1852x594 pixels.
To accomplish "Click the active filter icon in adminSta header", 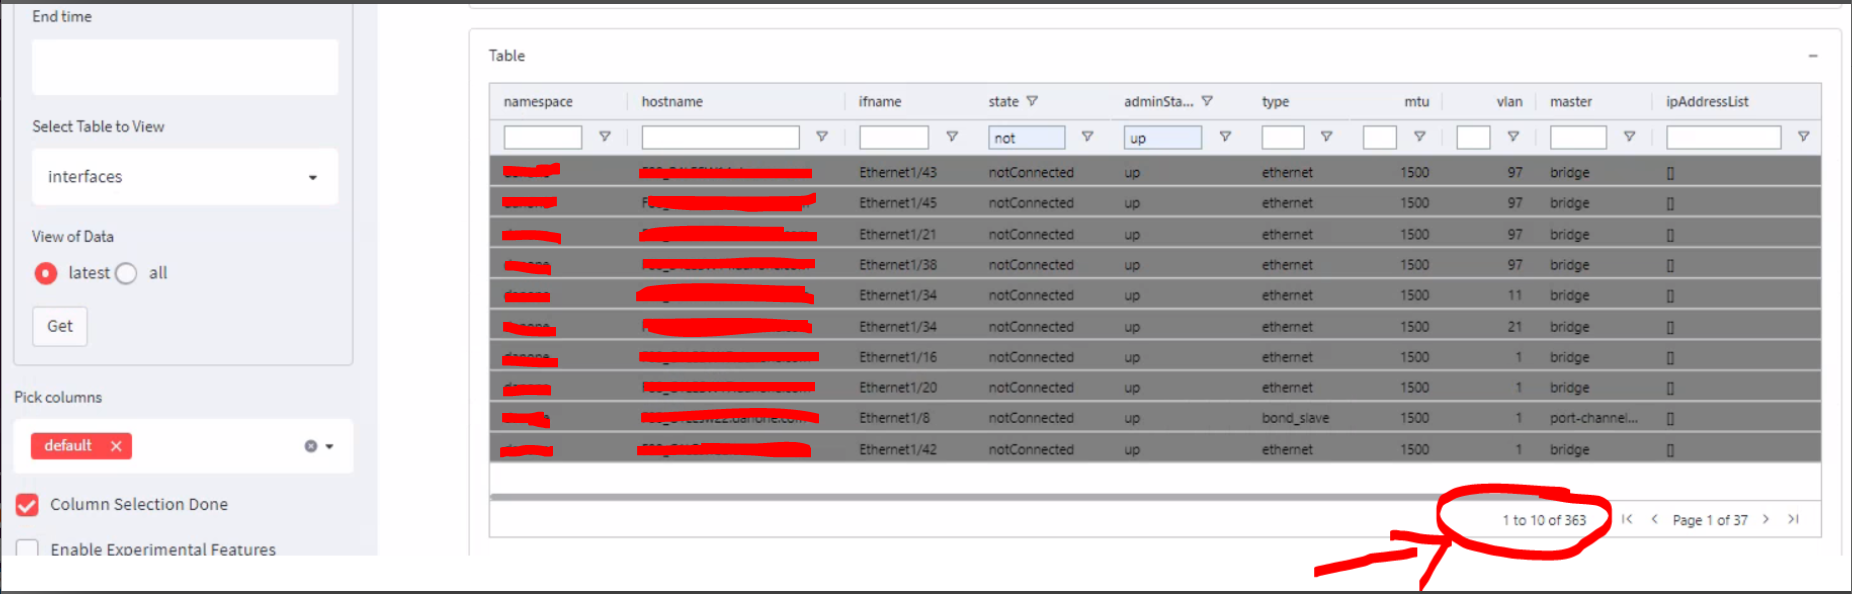I will 1207,101.
